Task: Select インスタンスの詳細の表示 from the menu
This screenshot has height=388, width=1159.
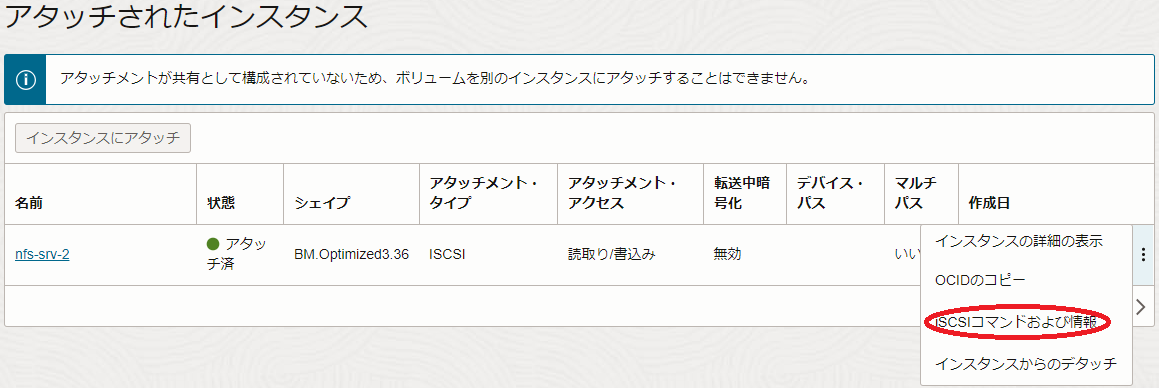Action: point(1019,241)
